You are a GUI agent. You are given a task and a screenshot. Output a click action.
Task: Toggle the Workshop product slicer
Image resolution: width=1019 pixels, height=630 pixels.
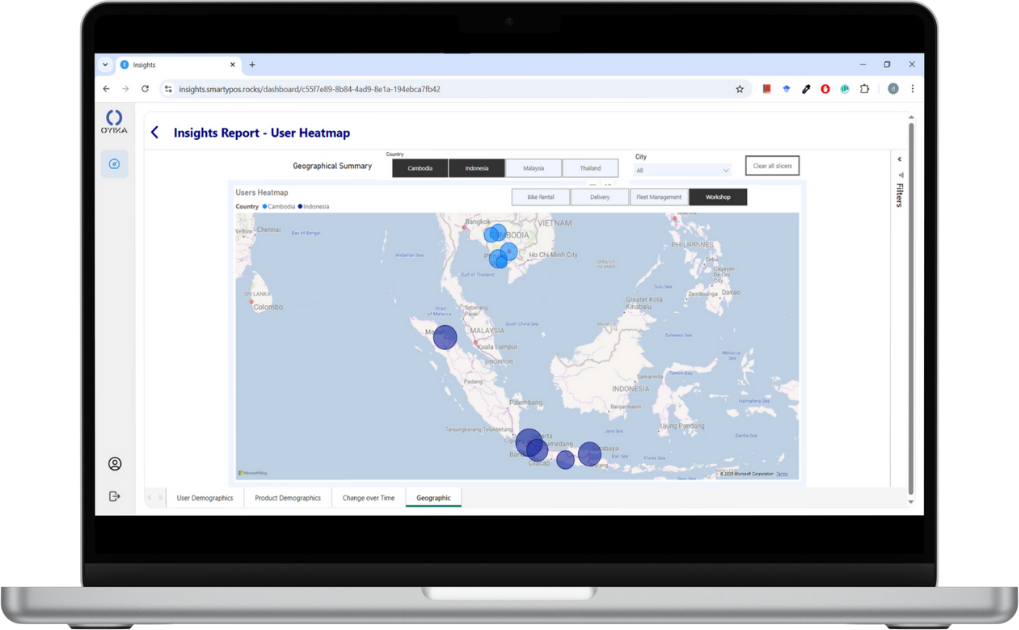(x=718, y=197)
